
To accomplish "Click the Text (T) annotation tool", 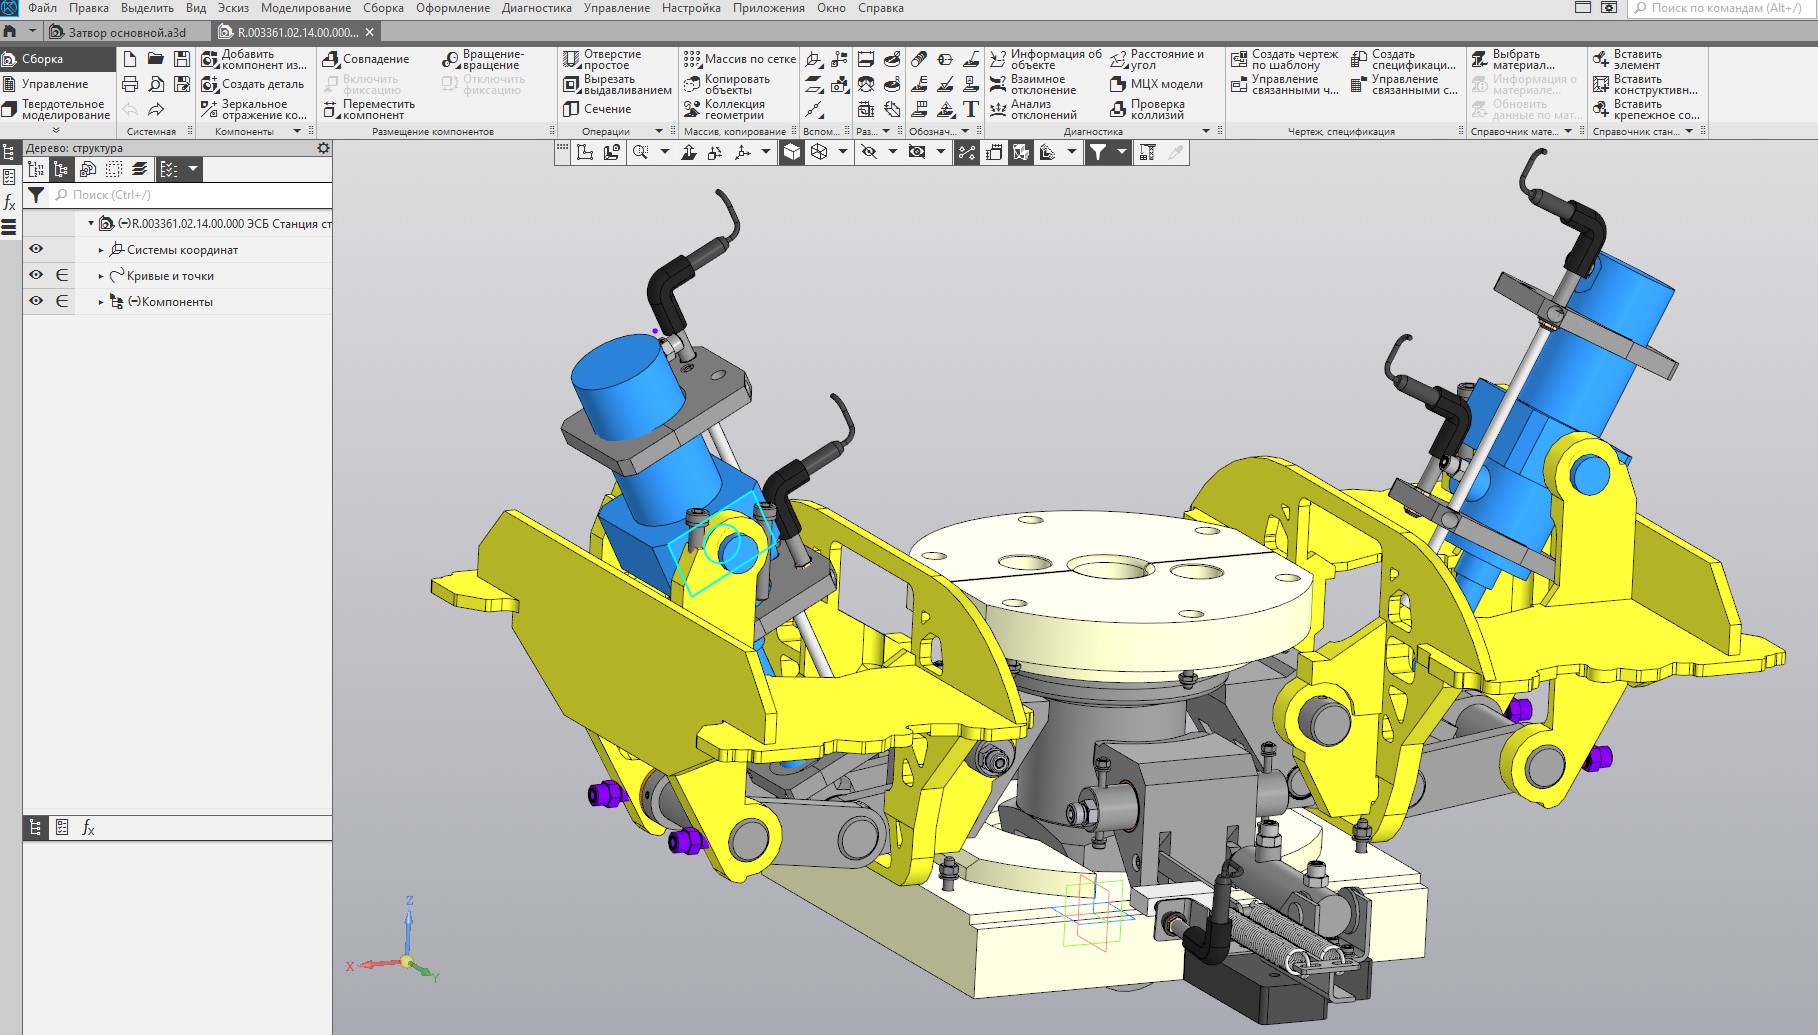I will (970, 109).
